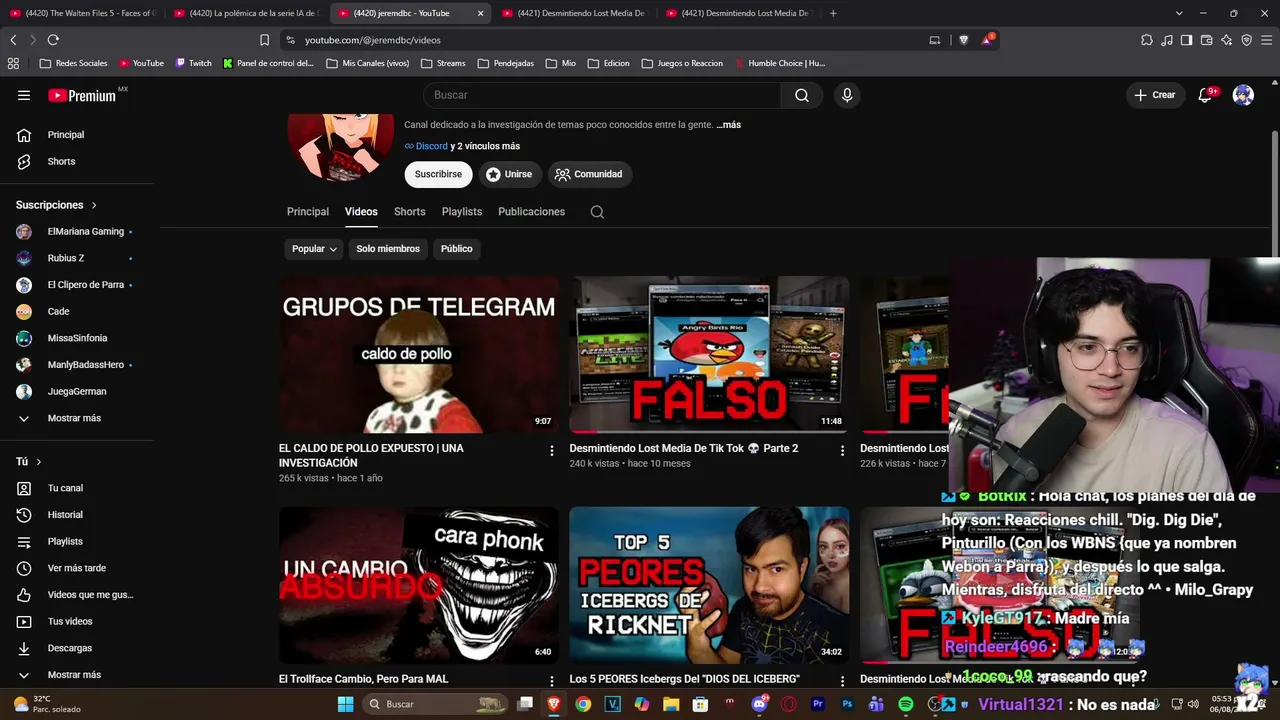Click the Windows Start button
This screenshot has height=720, width=1280.
click(345, 704)
